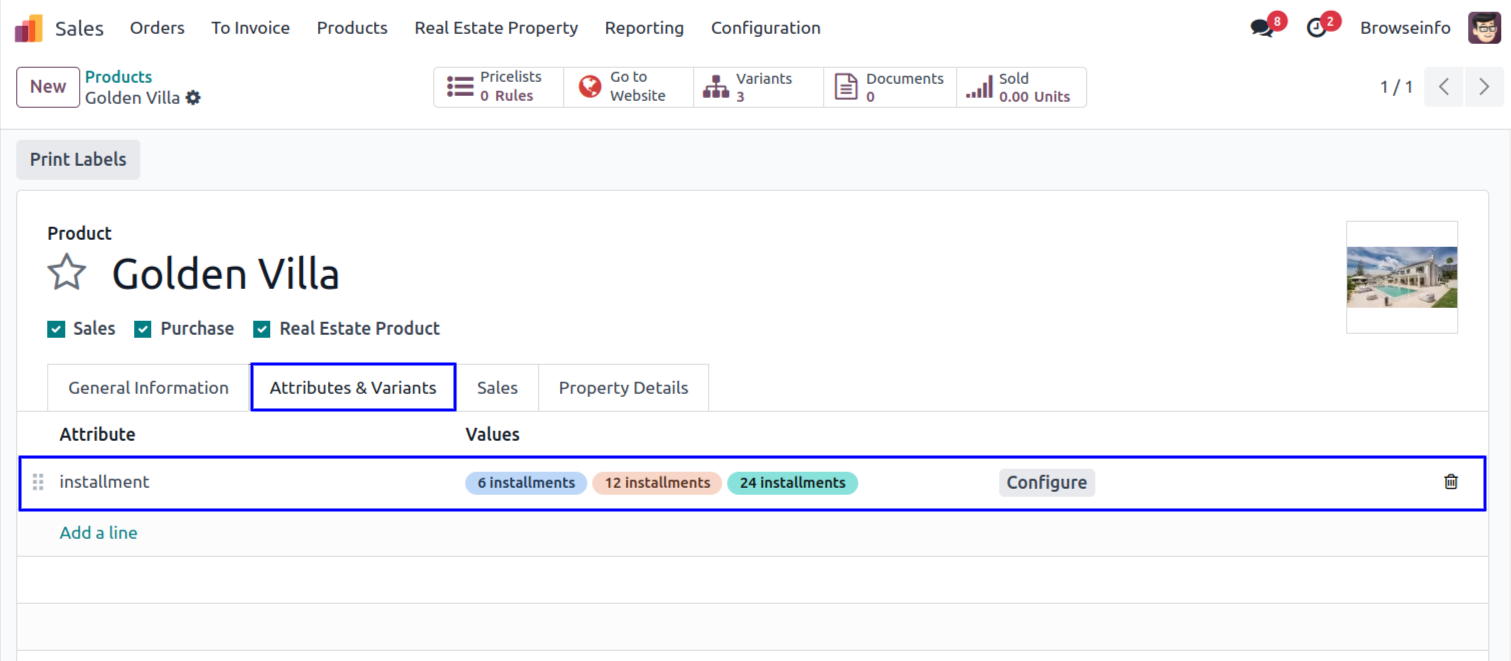Uncheck the Sales checkbox

[x=57, y=329]
